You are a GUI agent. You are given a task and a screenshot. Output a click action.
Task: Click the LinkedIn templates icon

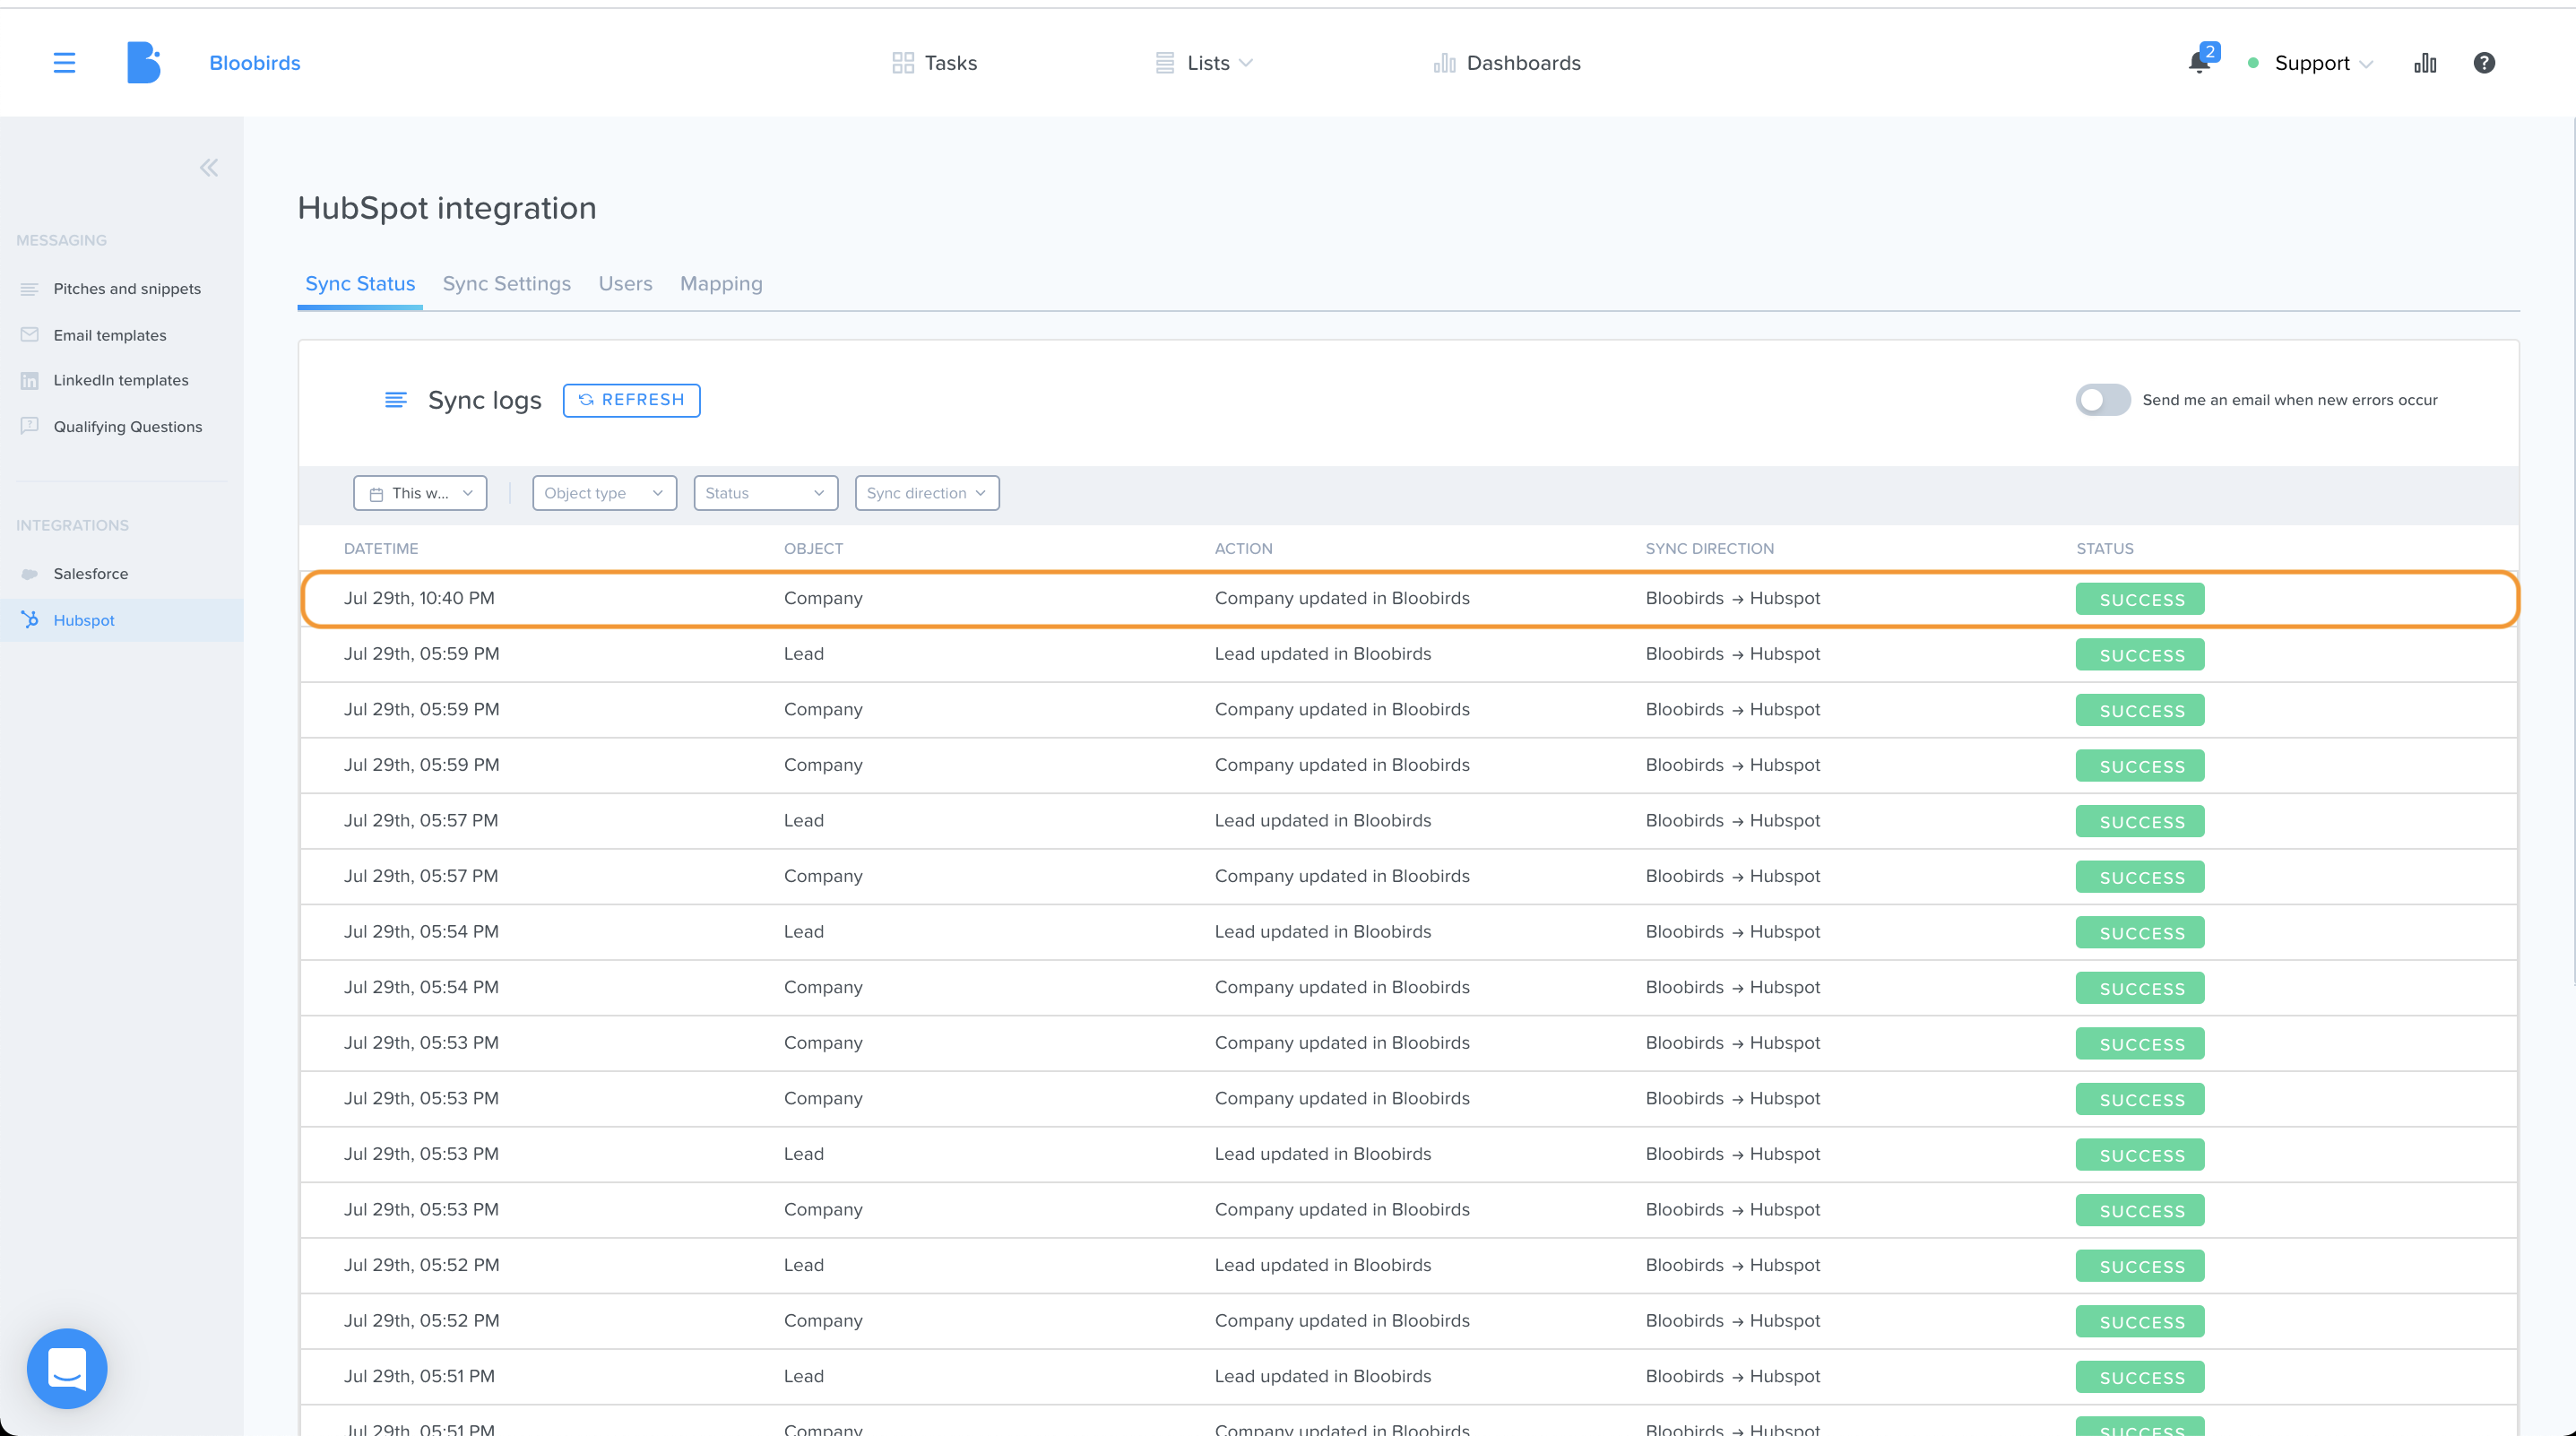(30, 380)
